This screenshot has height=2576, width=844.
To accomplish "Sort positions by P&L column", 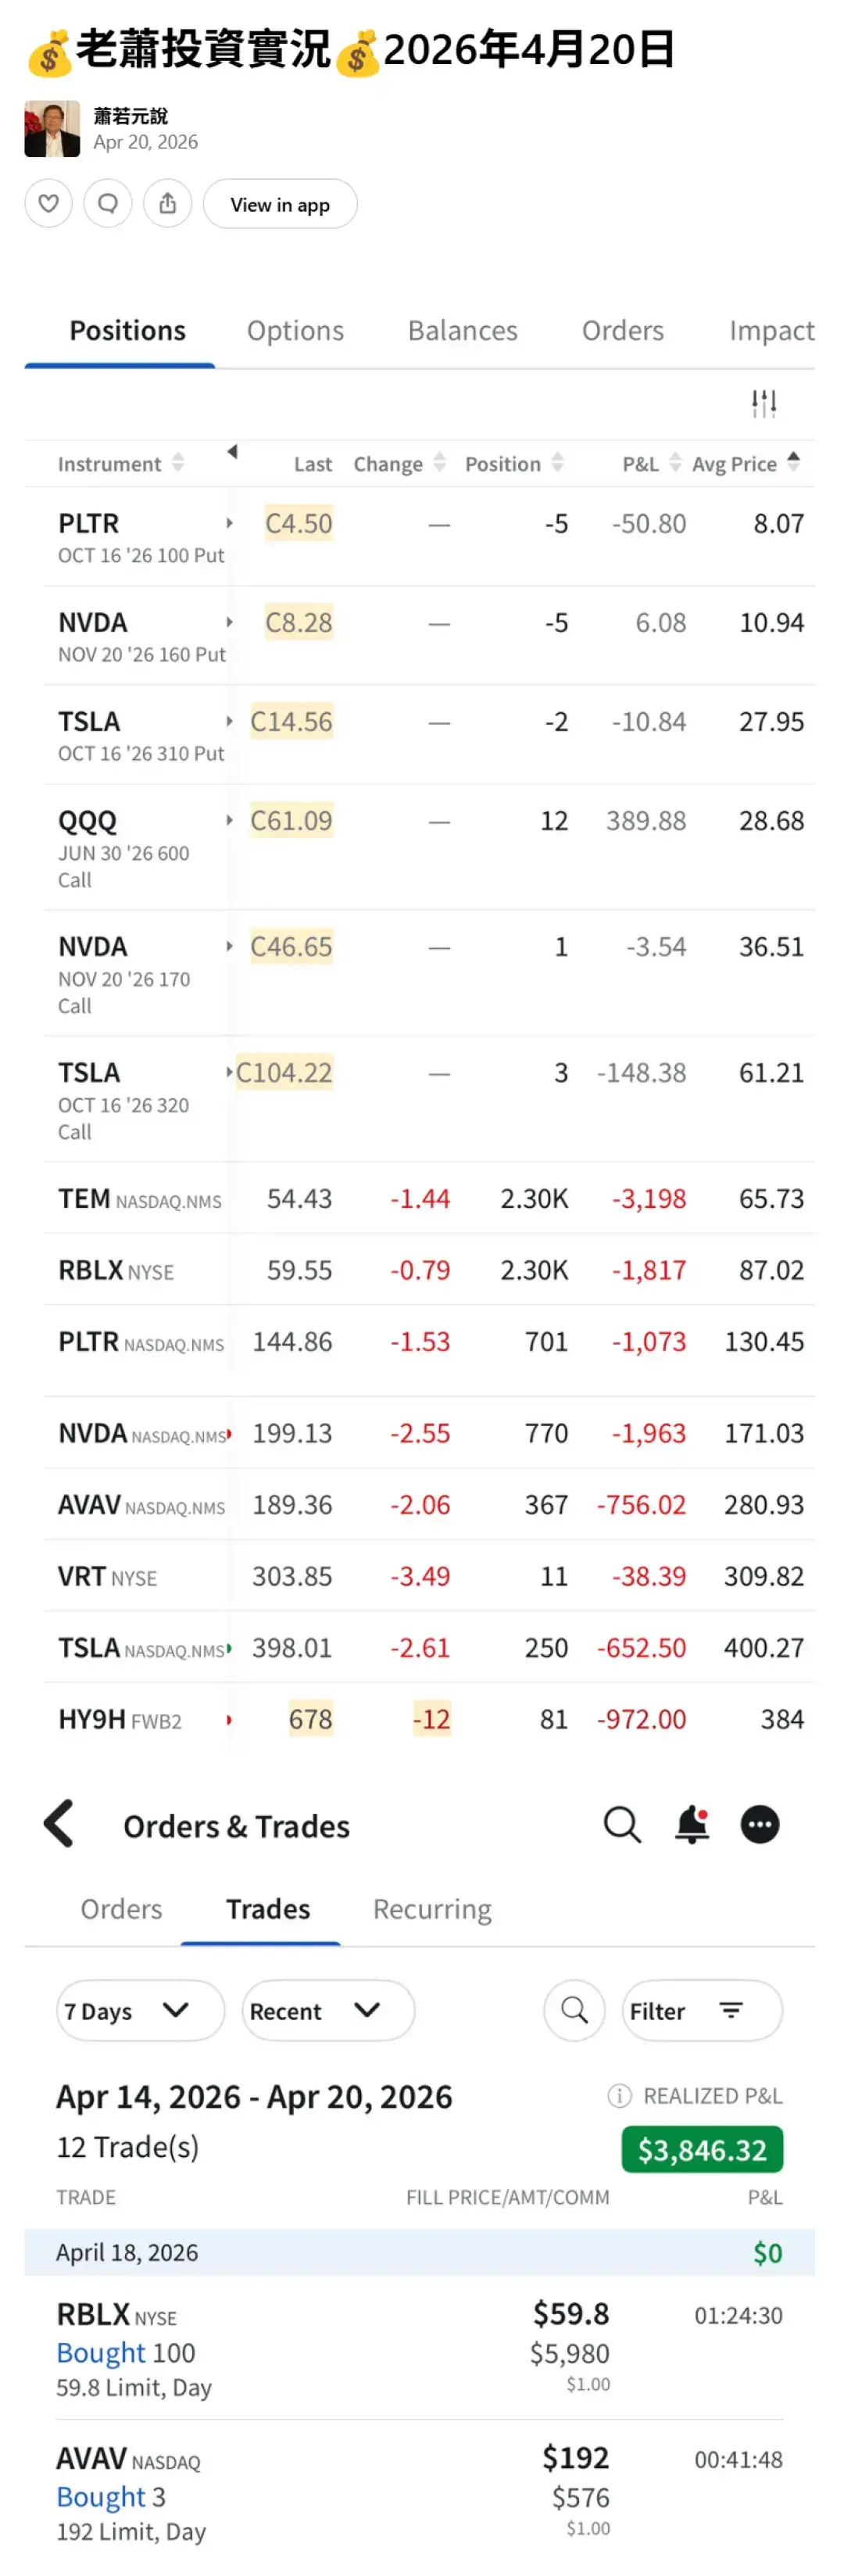I will 650,464.
